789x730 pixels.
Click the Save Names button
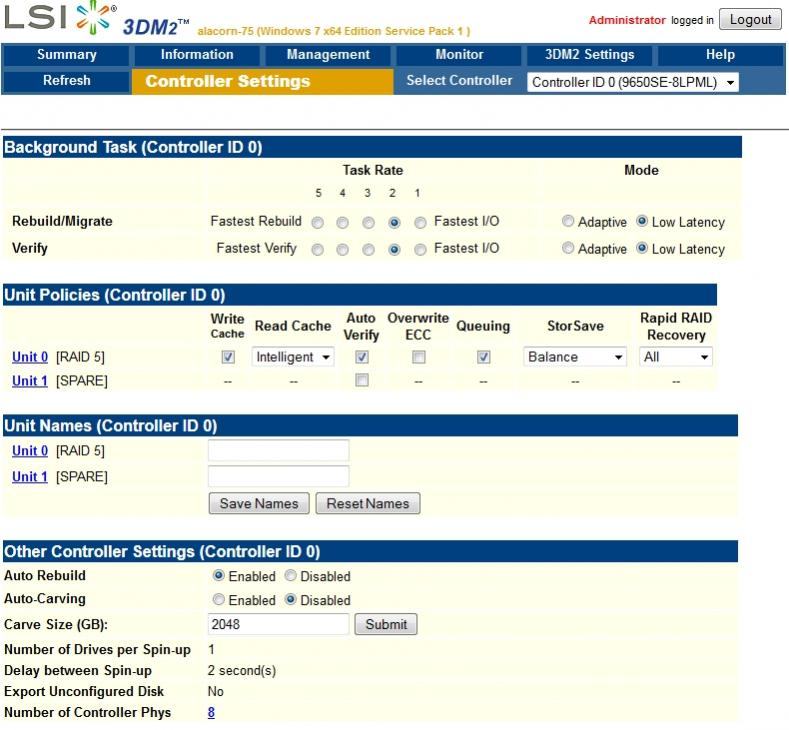pos(259,503)
